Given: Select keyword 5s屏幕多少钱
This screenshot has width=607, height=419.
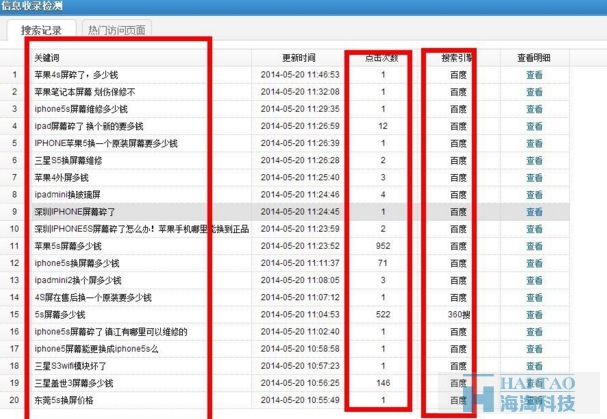Looking at the screenshot, I should point(60,314).
